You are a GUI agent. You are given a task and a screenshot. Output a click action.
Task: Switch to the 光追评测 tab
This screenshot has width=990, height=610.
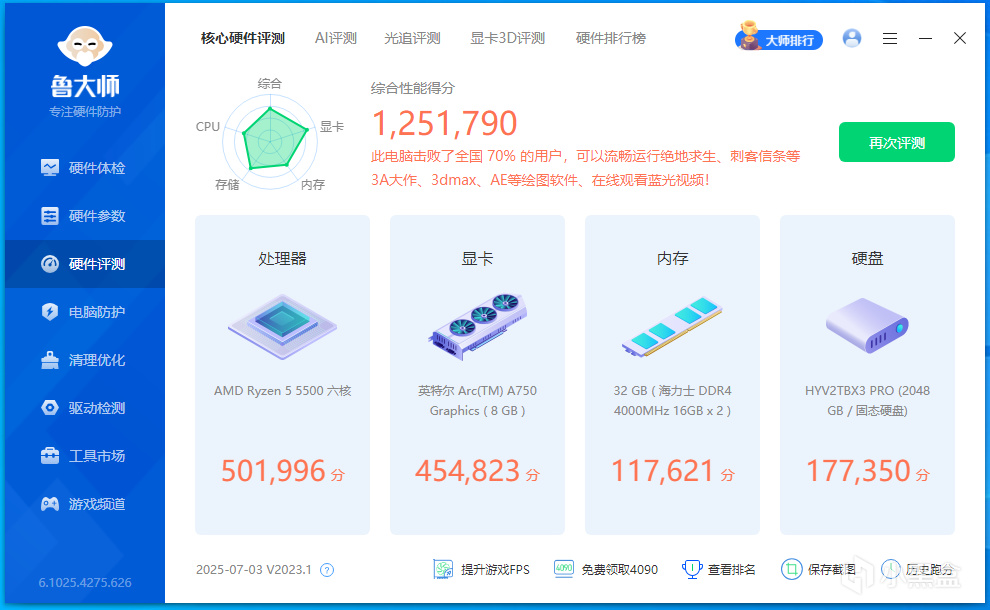[x=412, y=39]
